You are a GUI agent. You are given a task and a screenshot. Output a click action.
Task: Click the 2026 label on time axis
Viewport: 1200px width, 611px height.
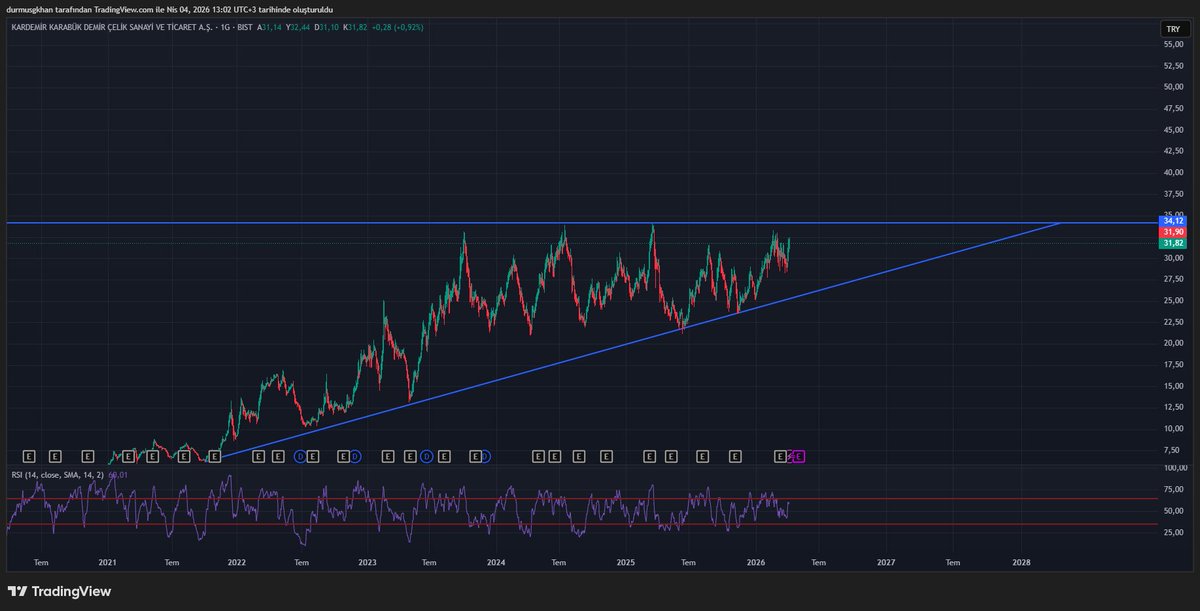pyautogui.click(x=756, y=563)
